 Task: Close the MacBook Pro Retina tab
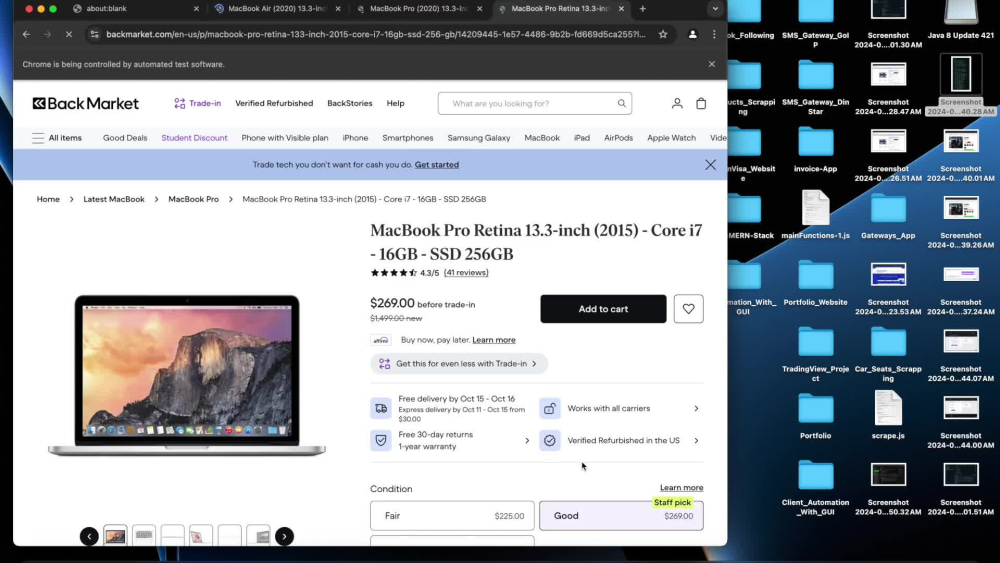coord(621,9)
